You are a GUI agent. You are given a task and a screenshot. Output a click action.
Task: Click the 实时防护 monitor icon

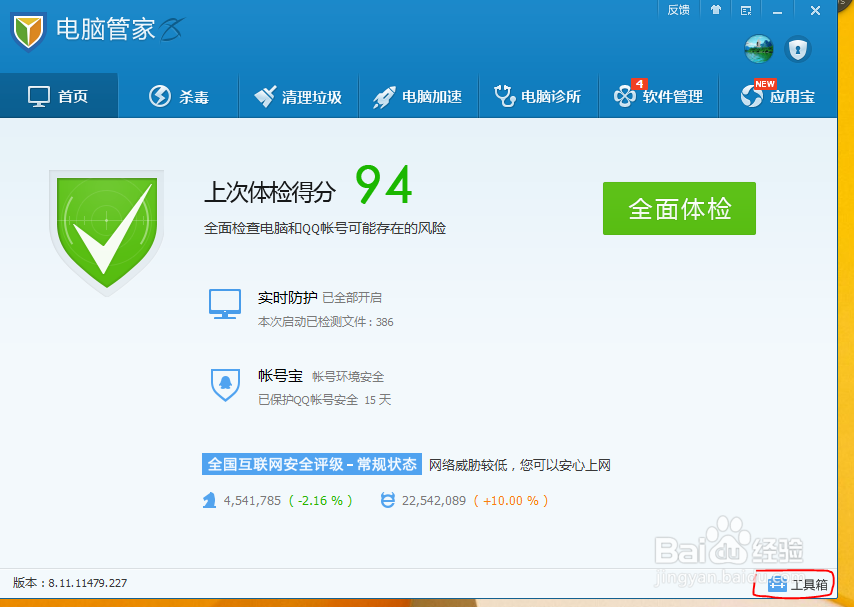tap(224, 304)
